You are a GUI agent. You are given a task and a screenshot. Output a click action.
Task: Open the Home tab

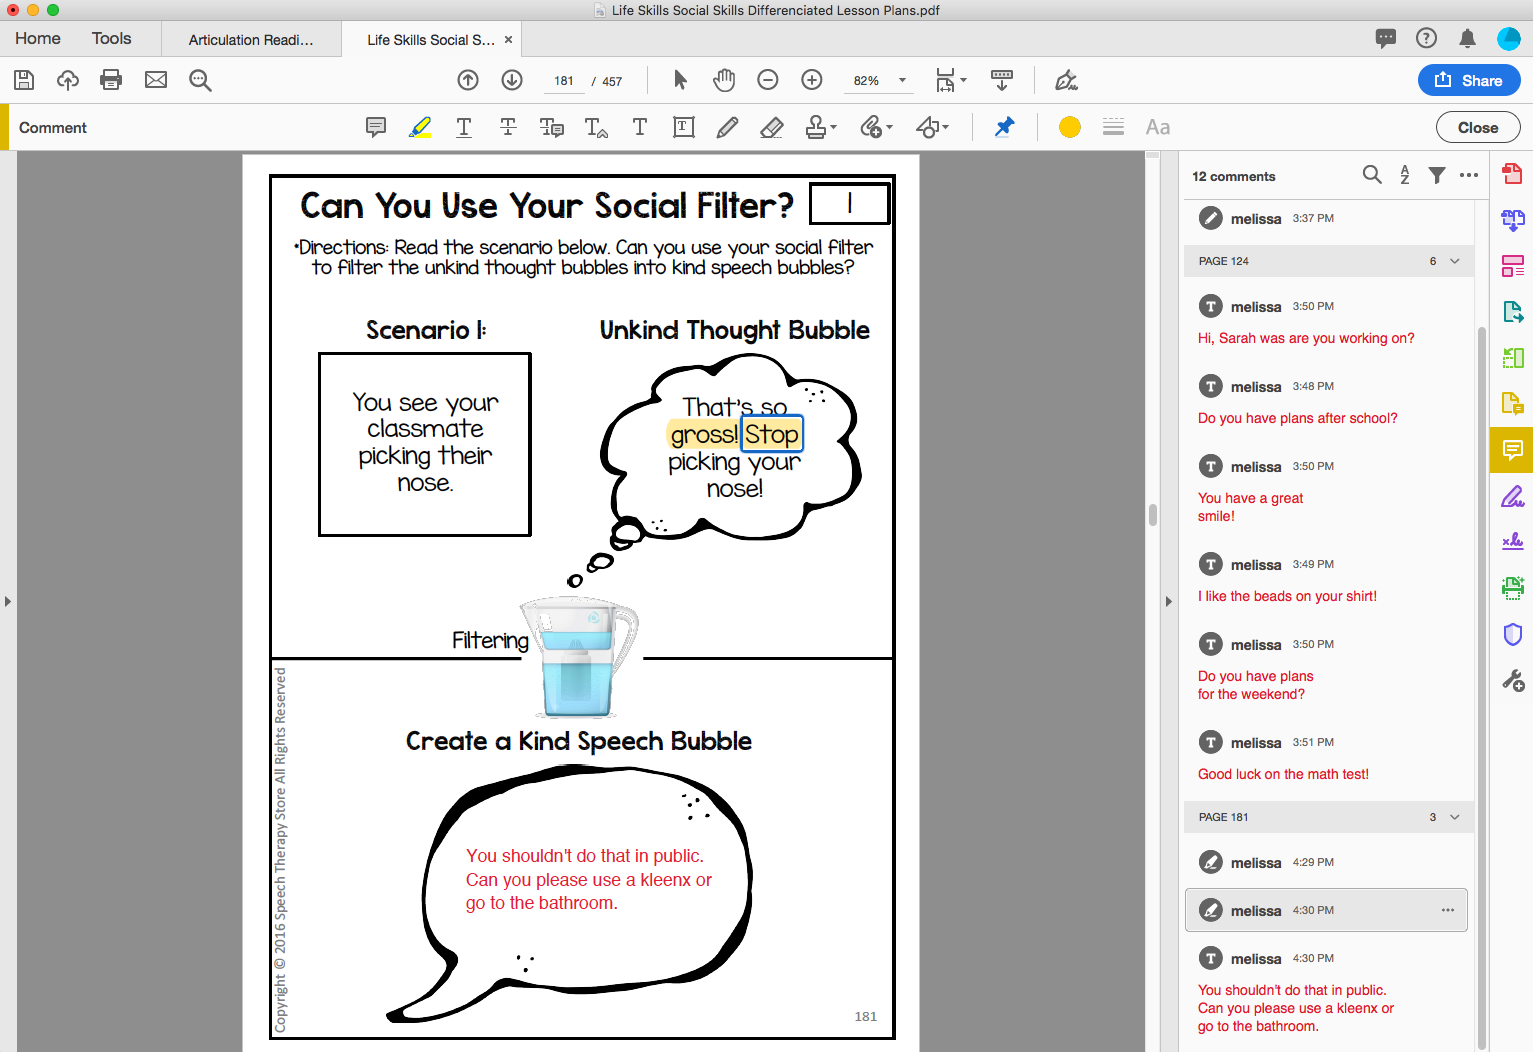click(x=38, y=38)
